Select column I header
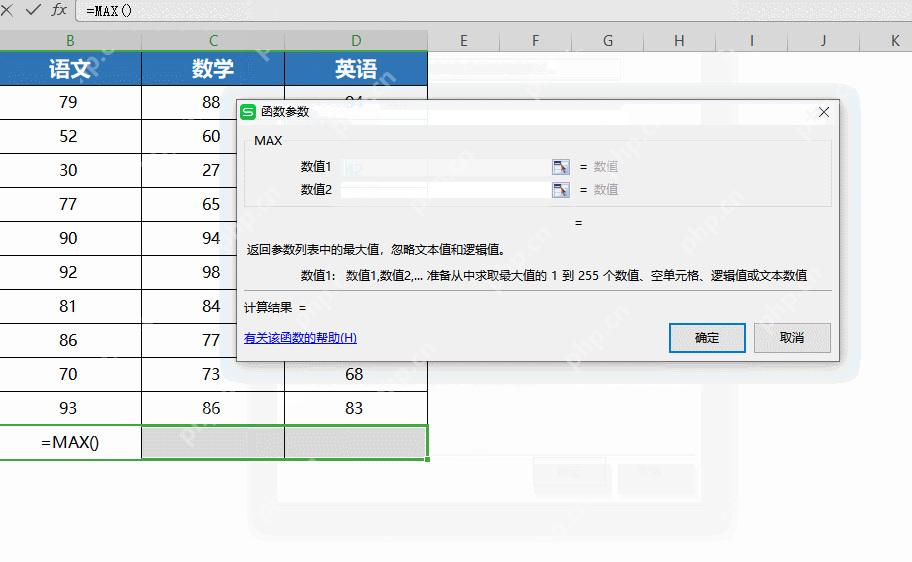The width and height of the screenshot is (912, 562). (751, 41)
